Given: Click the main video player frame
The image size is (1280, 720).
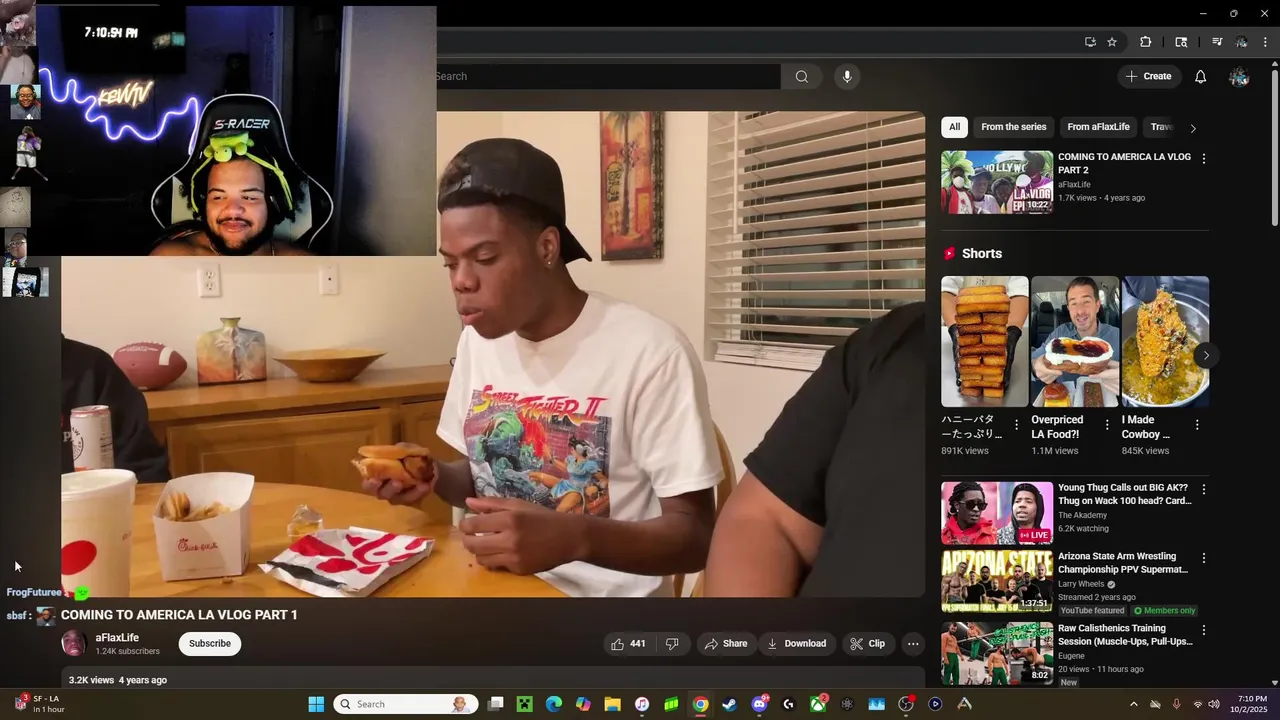Looking at the screenshot, I should pyautogui.click(x=493, y=354).
